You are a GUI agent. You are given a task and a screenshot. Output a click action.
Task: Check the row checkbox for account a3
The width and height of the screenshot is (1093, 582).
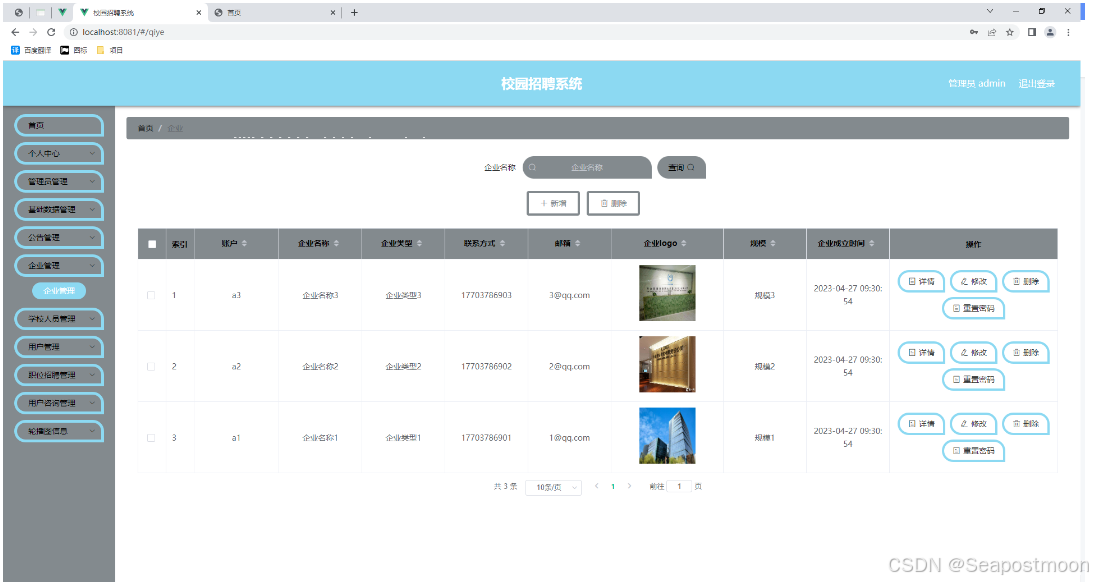click(x=152, y=294)
